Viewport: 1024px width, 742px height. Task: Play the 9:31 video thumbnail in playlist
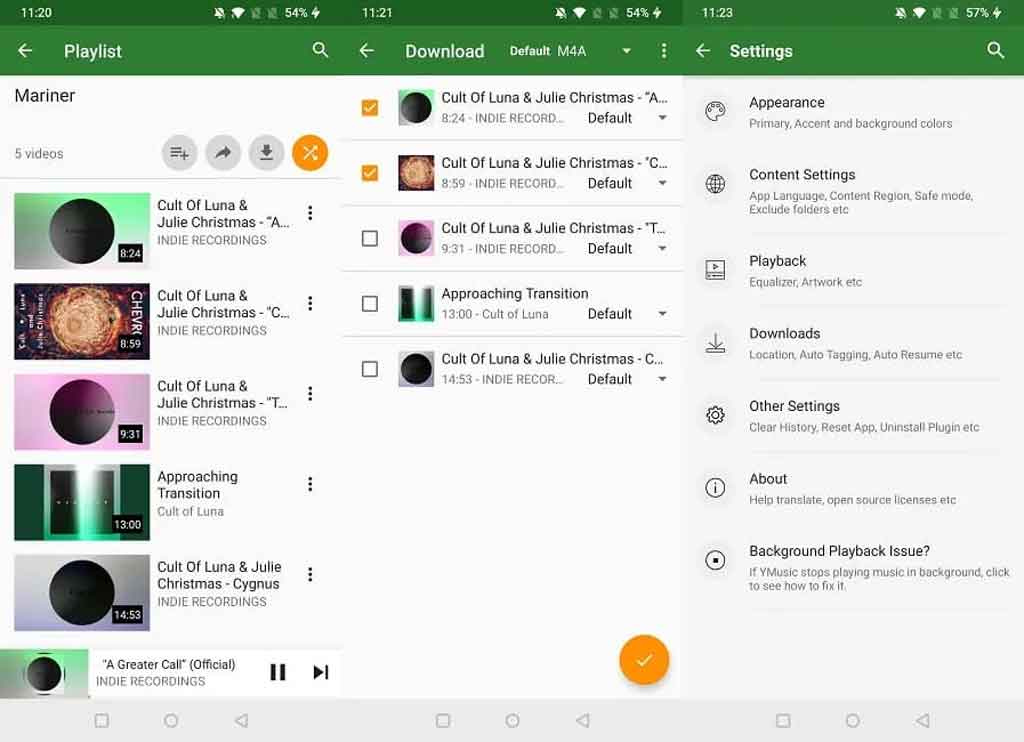[x=82, y=412]
